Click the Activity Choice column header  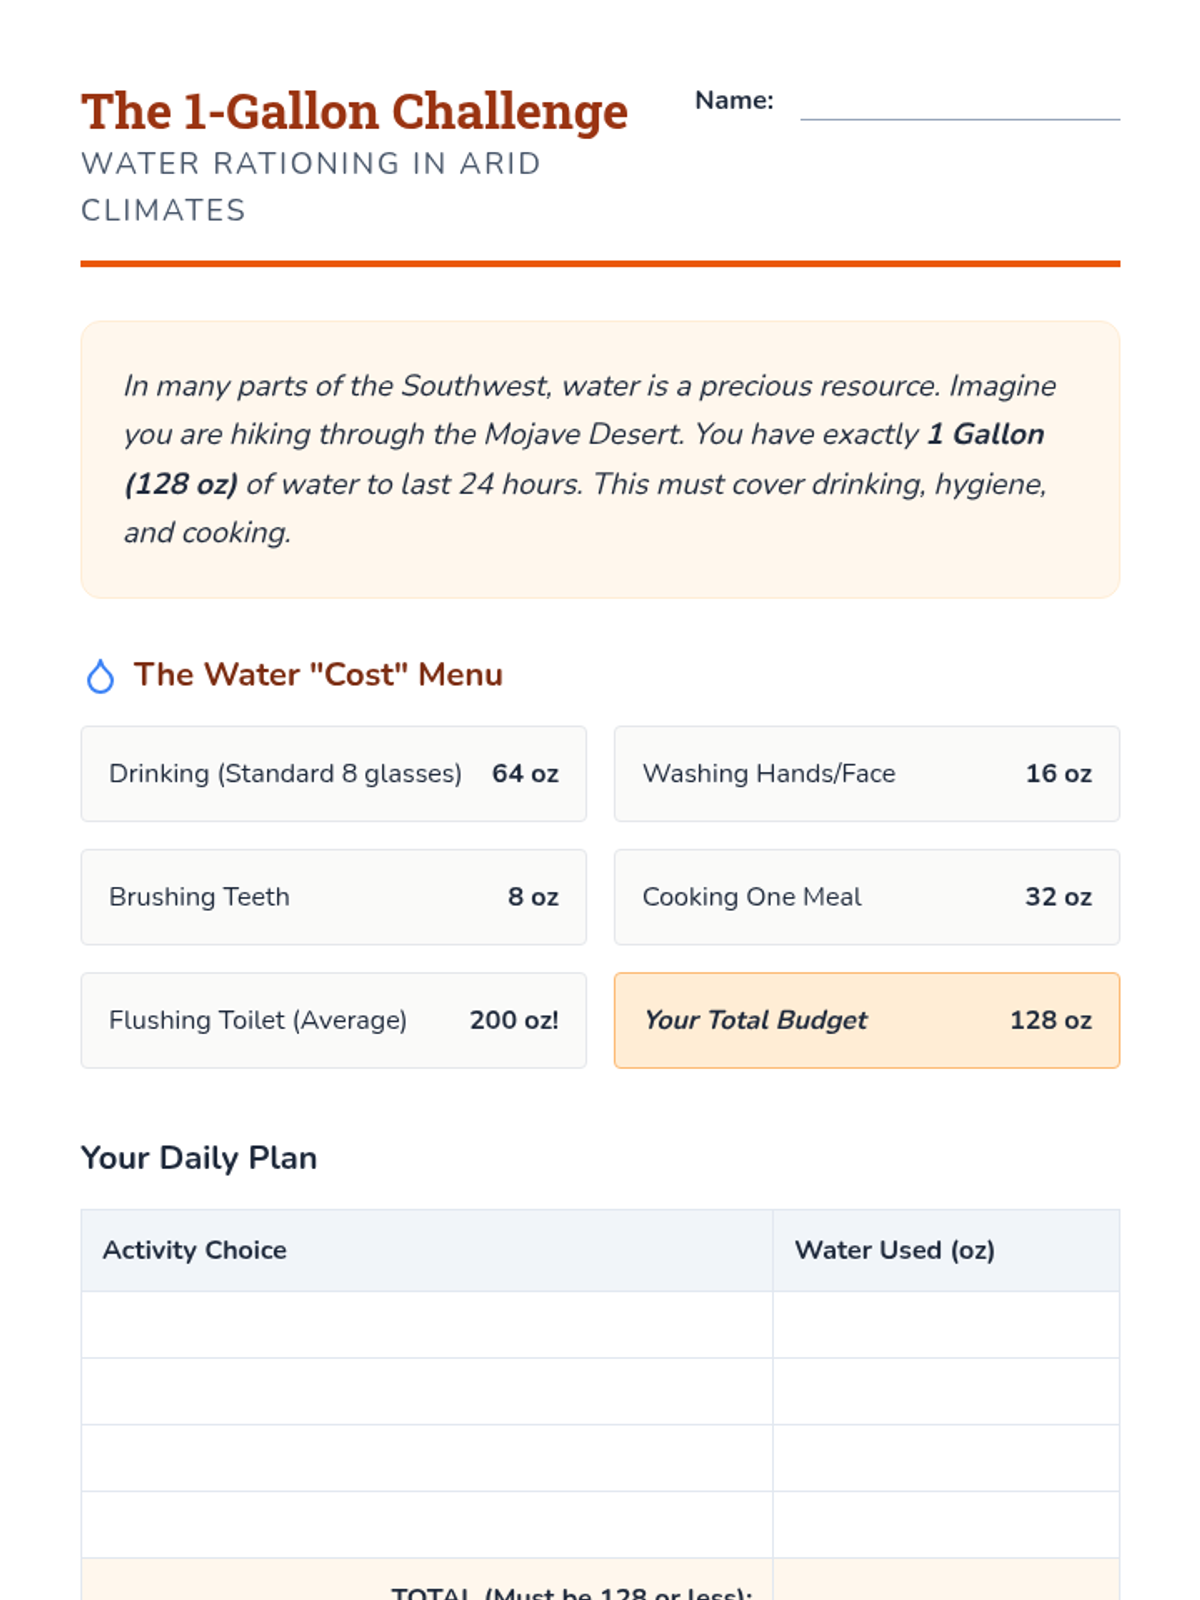(x=195, y=1250)
